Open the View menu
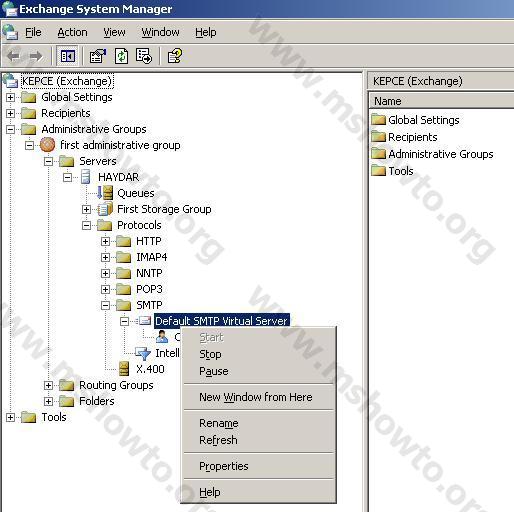 coord(114,32)
